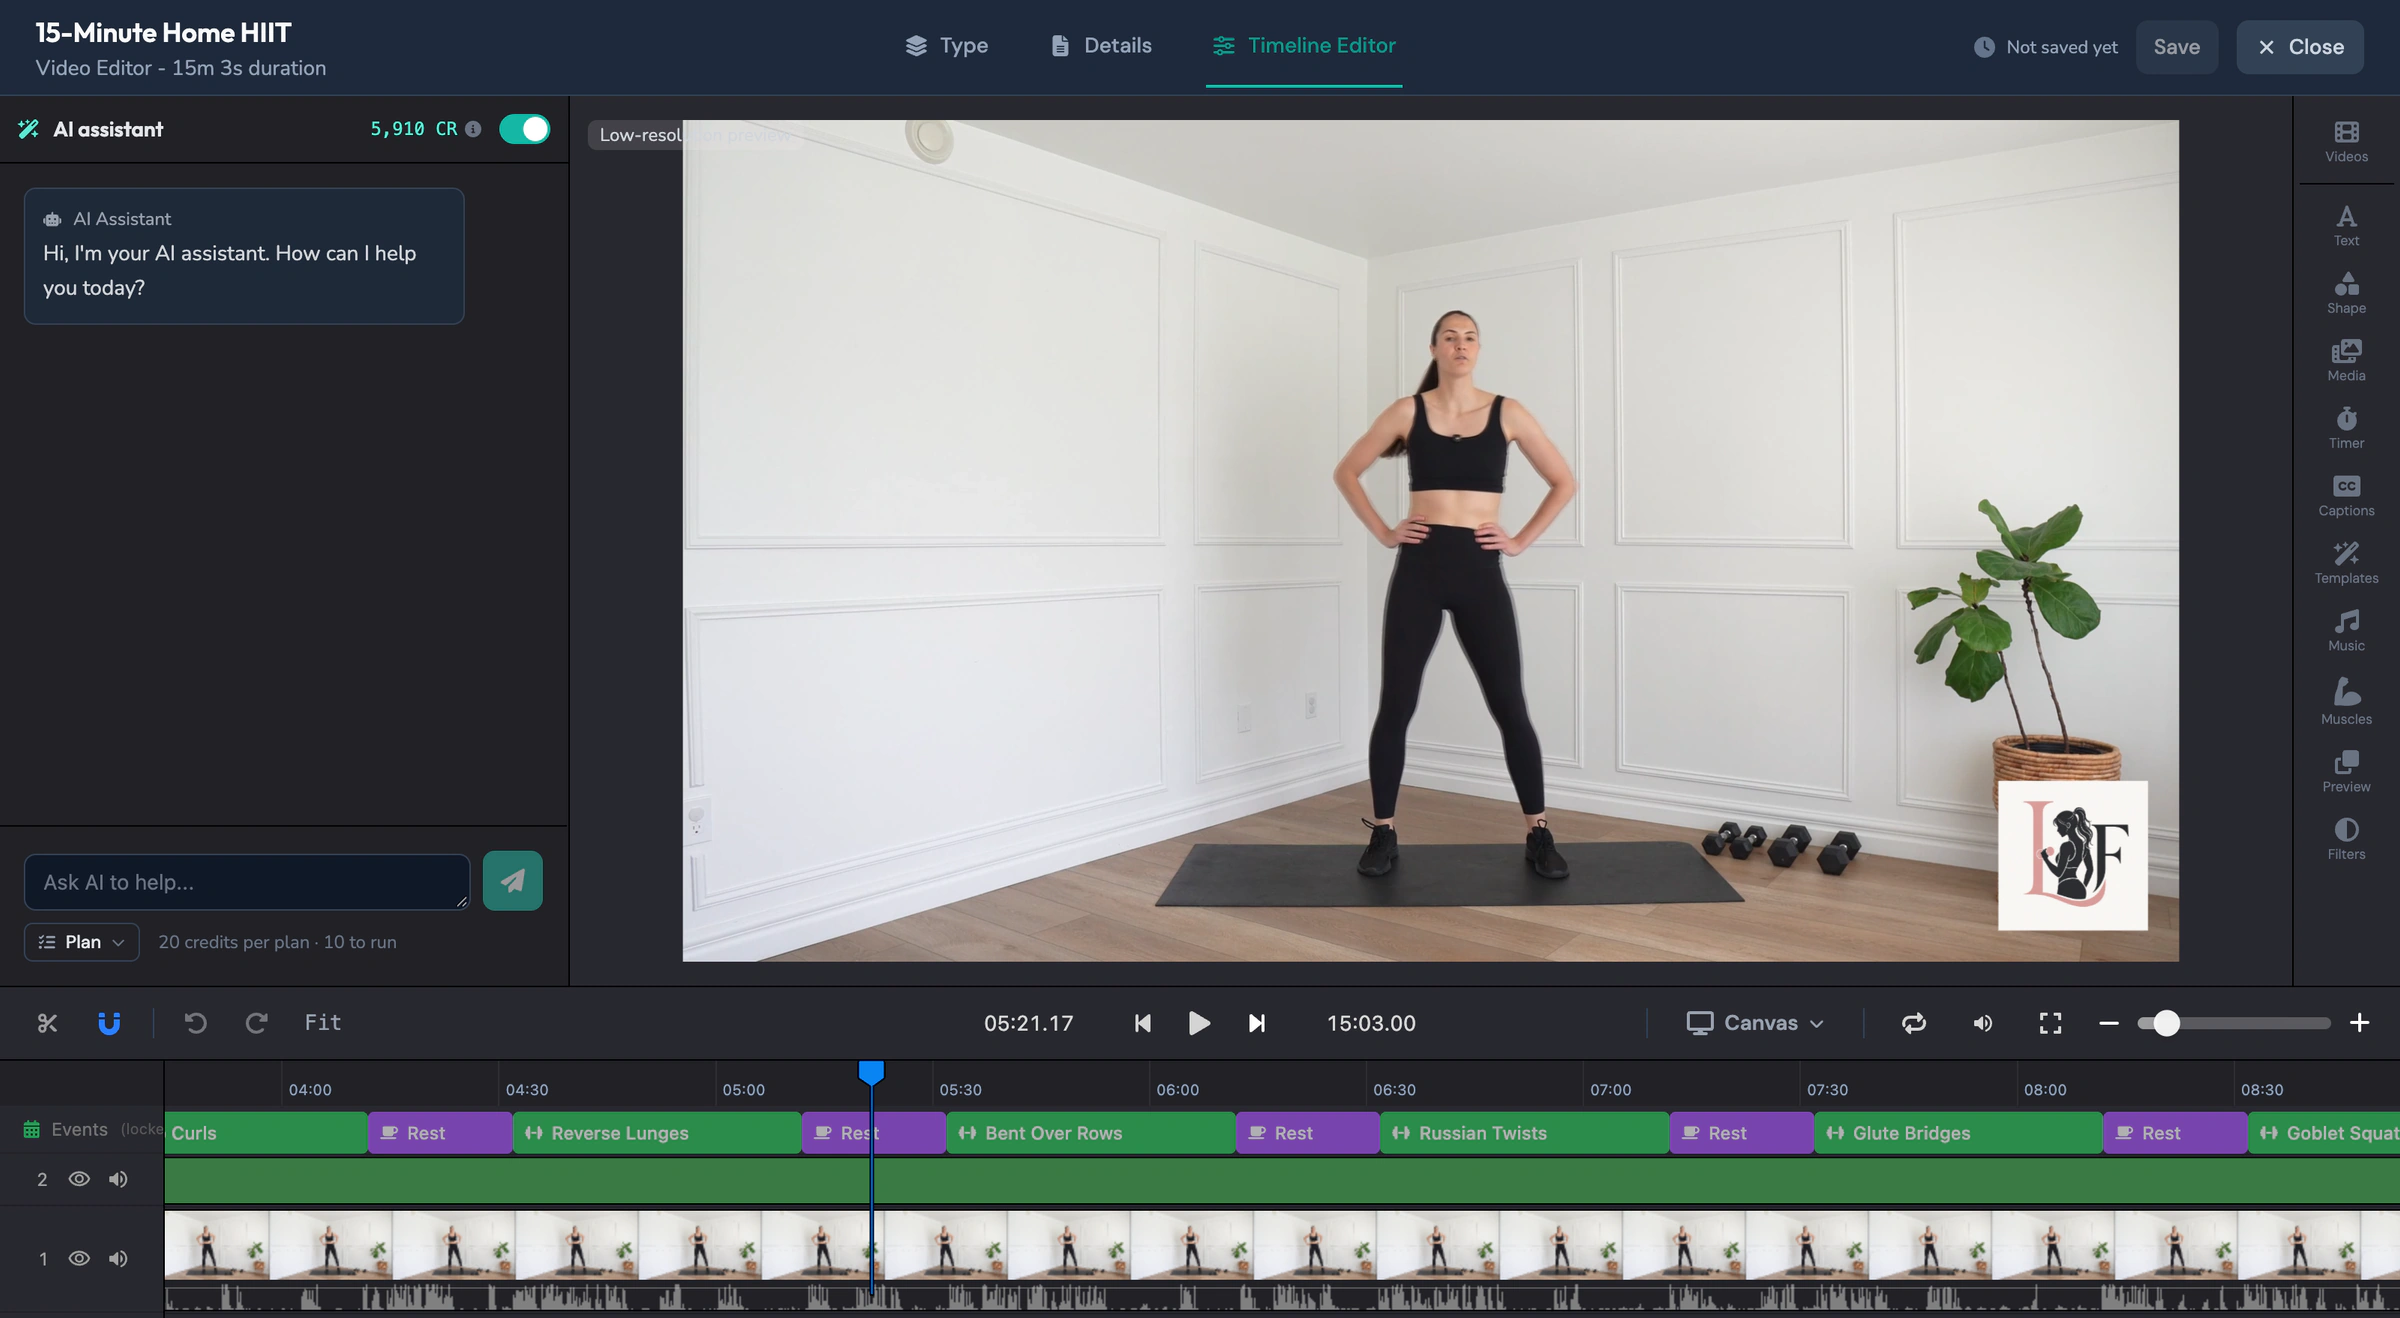Send message to AI assistant
The image size is (2400, 1318).
(x=512, y=880)
